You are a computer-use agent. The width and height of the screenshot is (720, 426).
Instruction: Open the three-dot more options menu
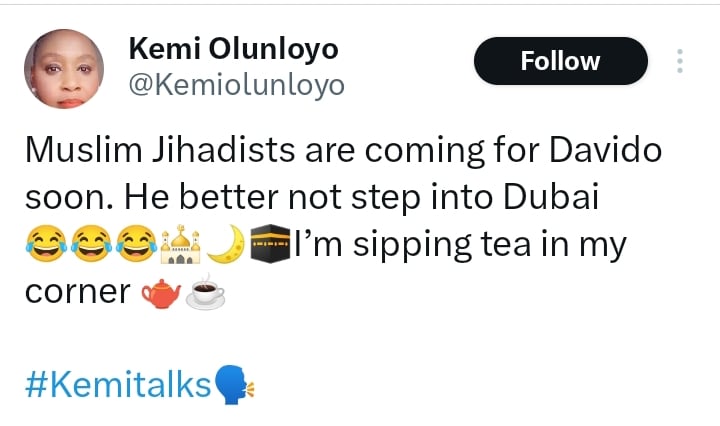pos(680,61)
